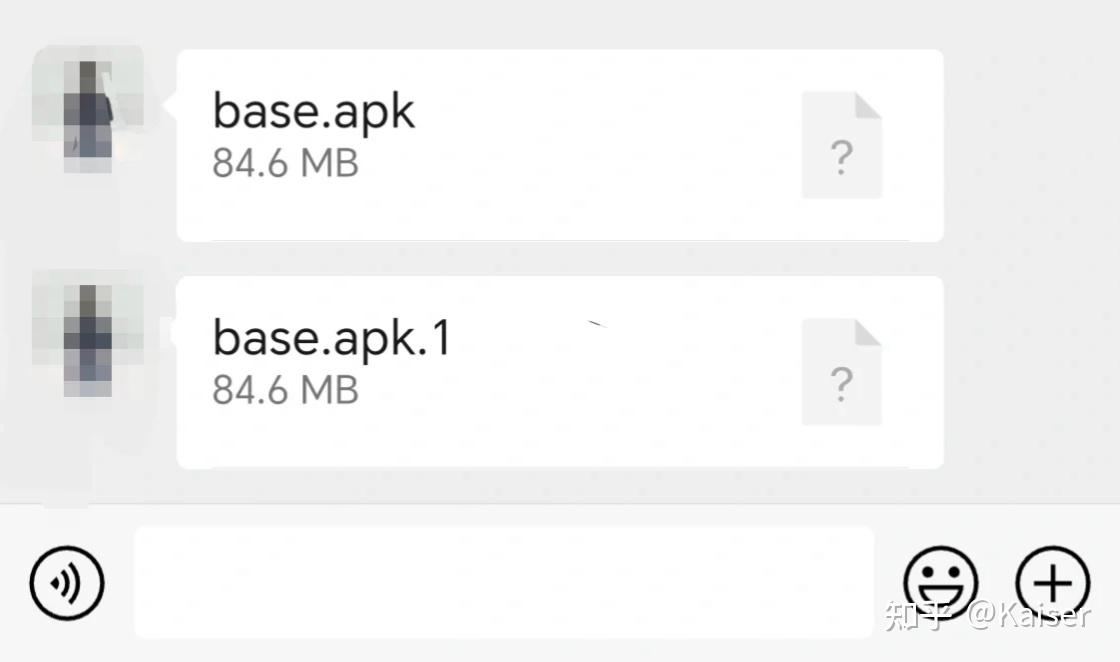Click the question mark file icon on base.apk.1

pos(841,371)
